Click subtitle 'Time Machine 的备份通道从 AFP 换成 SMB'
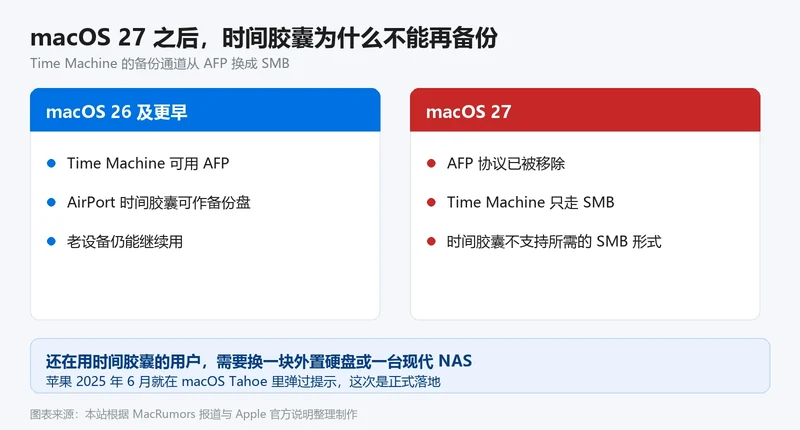800x430 pixels. (x=160, y=63)
